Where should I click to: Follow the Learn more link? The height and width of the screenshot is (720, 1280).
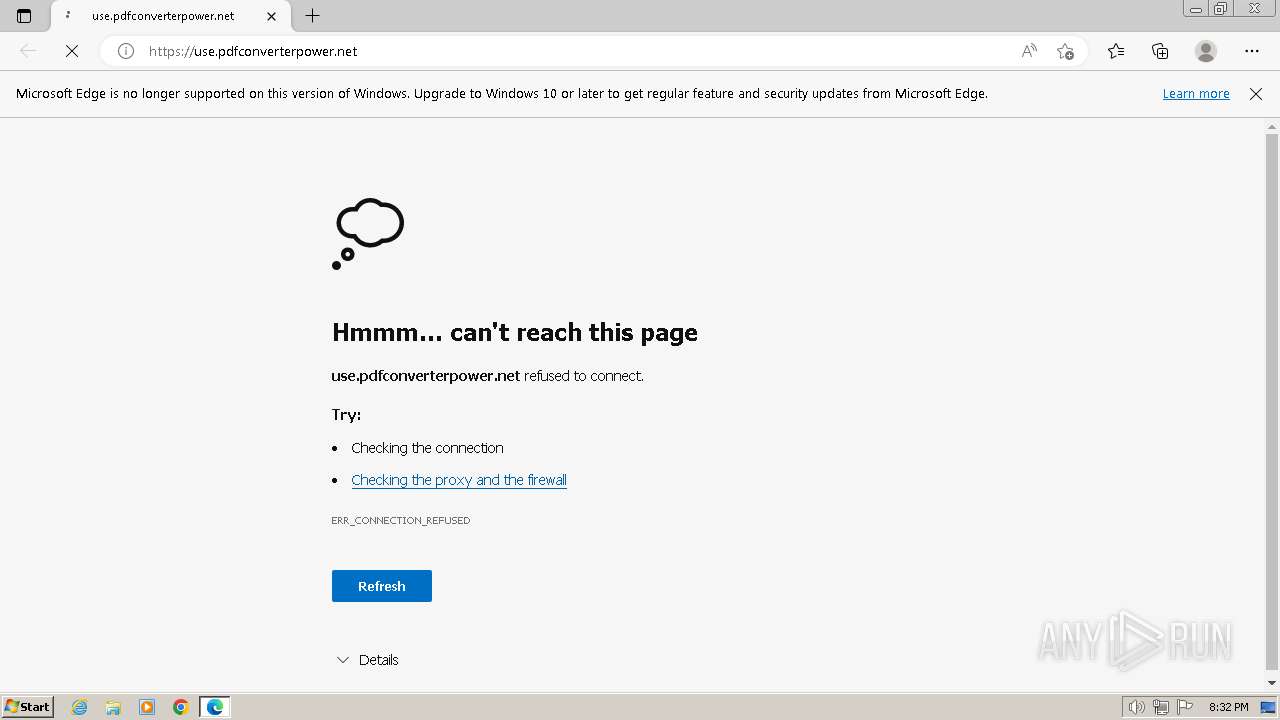pos(1196,94)
